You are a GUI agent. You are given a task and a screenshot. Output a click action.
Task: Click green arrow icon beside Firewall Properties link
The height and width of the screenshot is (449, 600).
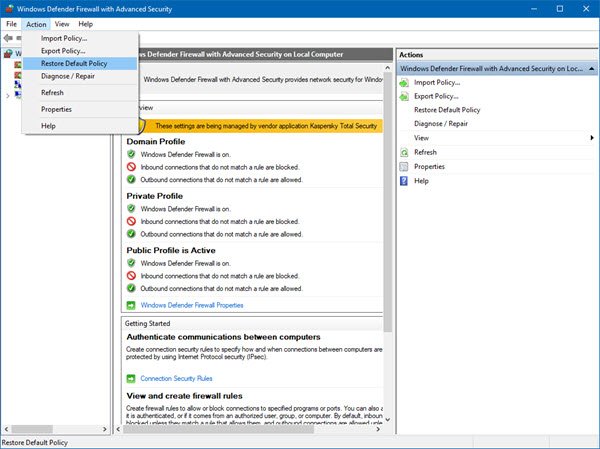(x=131, y=305)
